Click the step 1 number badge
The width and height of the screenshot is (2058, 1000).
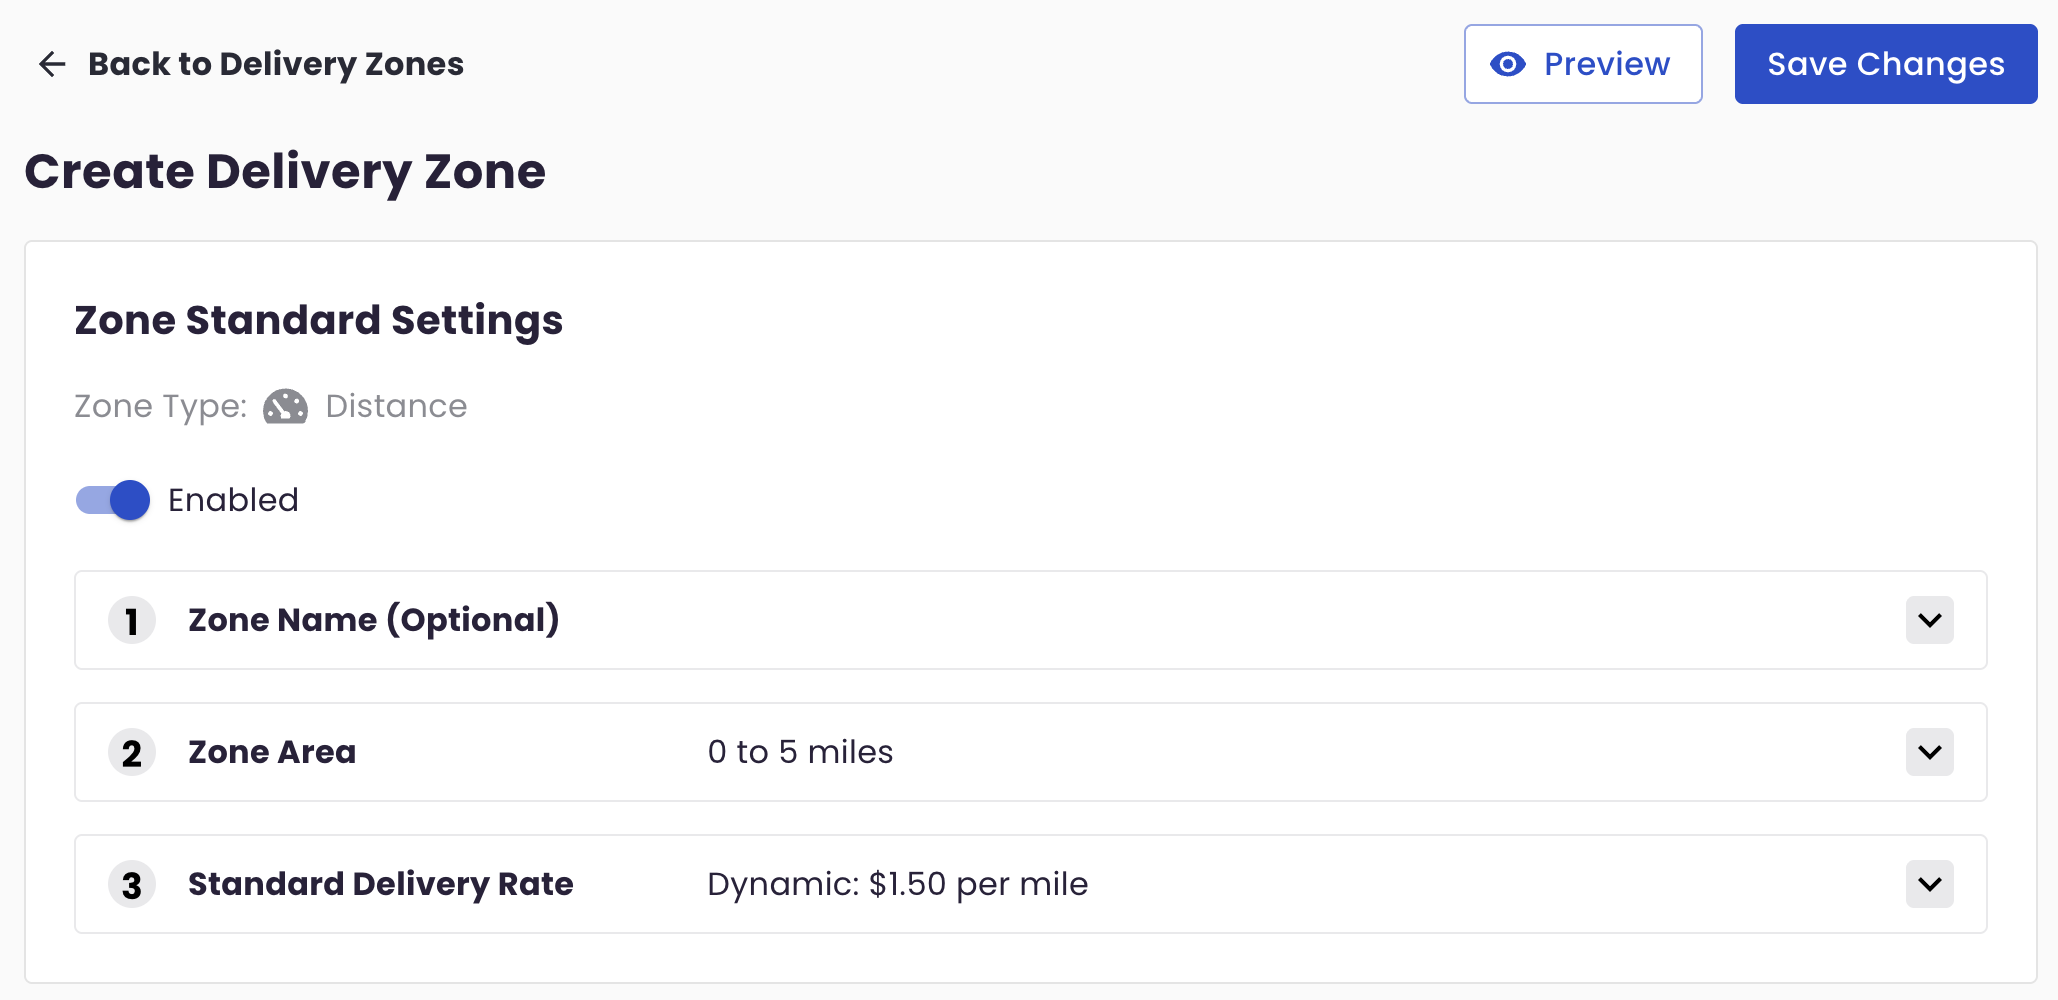pos(132,620)
